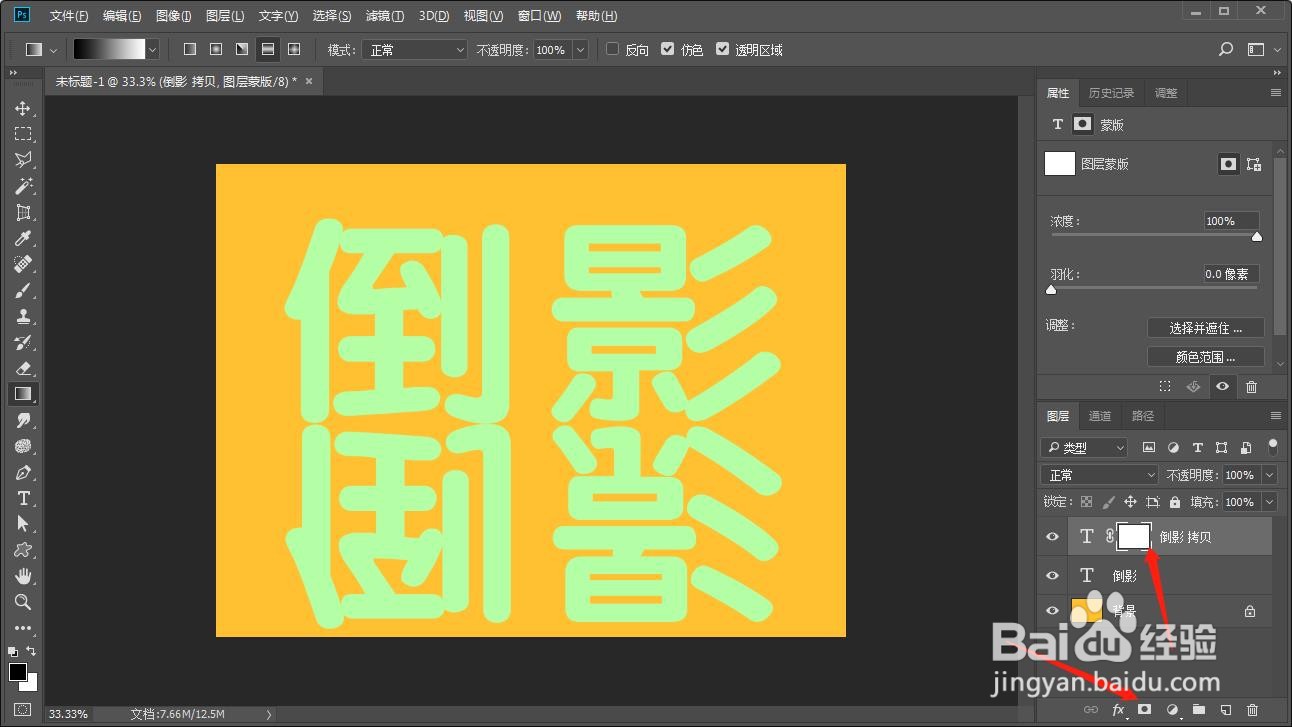Select the Pen tool

(23, 472)
